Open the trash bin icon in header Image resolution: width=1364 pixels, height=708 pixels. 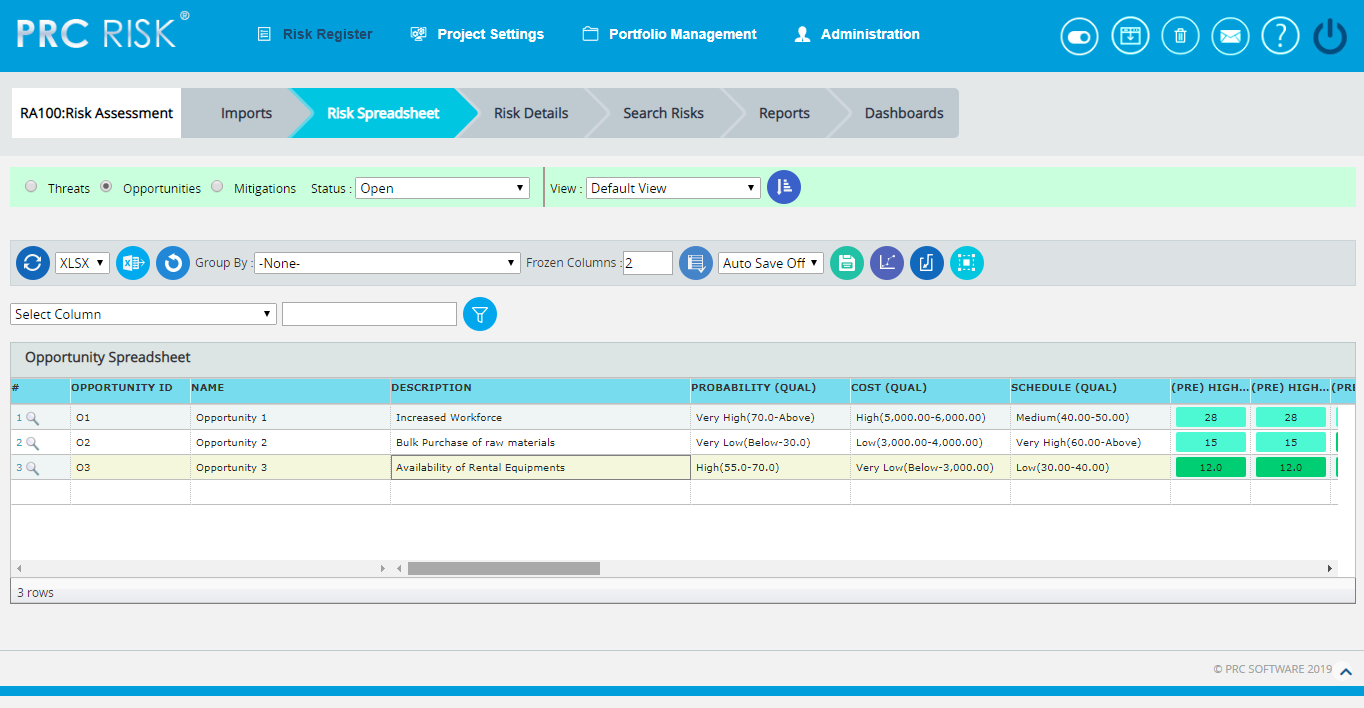(x=1181, y=36)
